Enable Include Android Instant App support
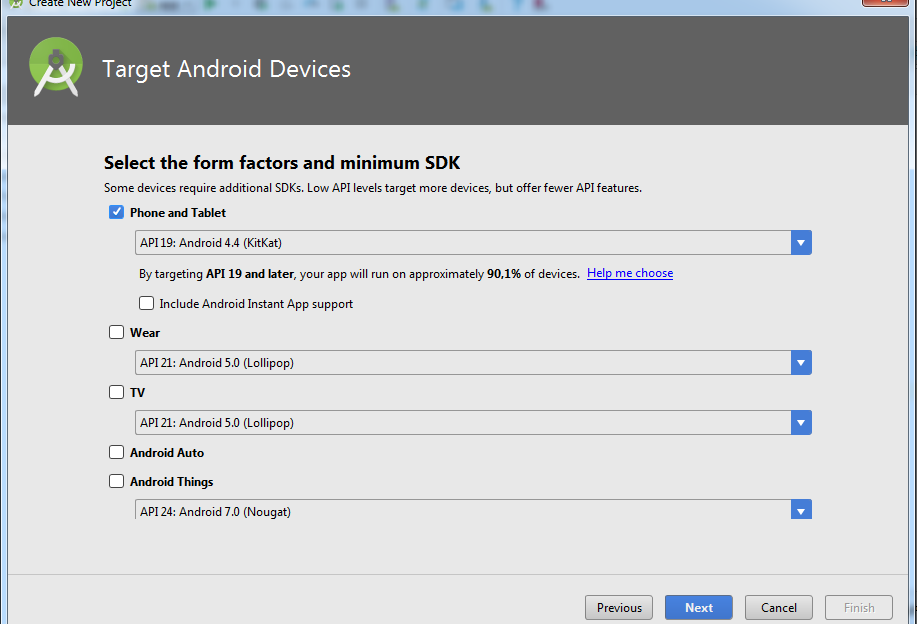The height and width of the screenshot is (624, 917). [x=147, y=303]
